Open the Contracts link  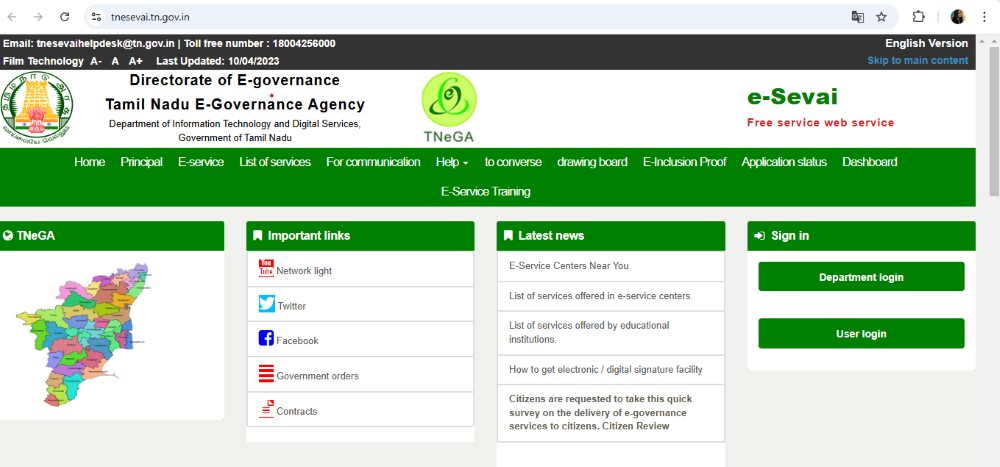[x=297, y=411]
